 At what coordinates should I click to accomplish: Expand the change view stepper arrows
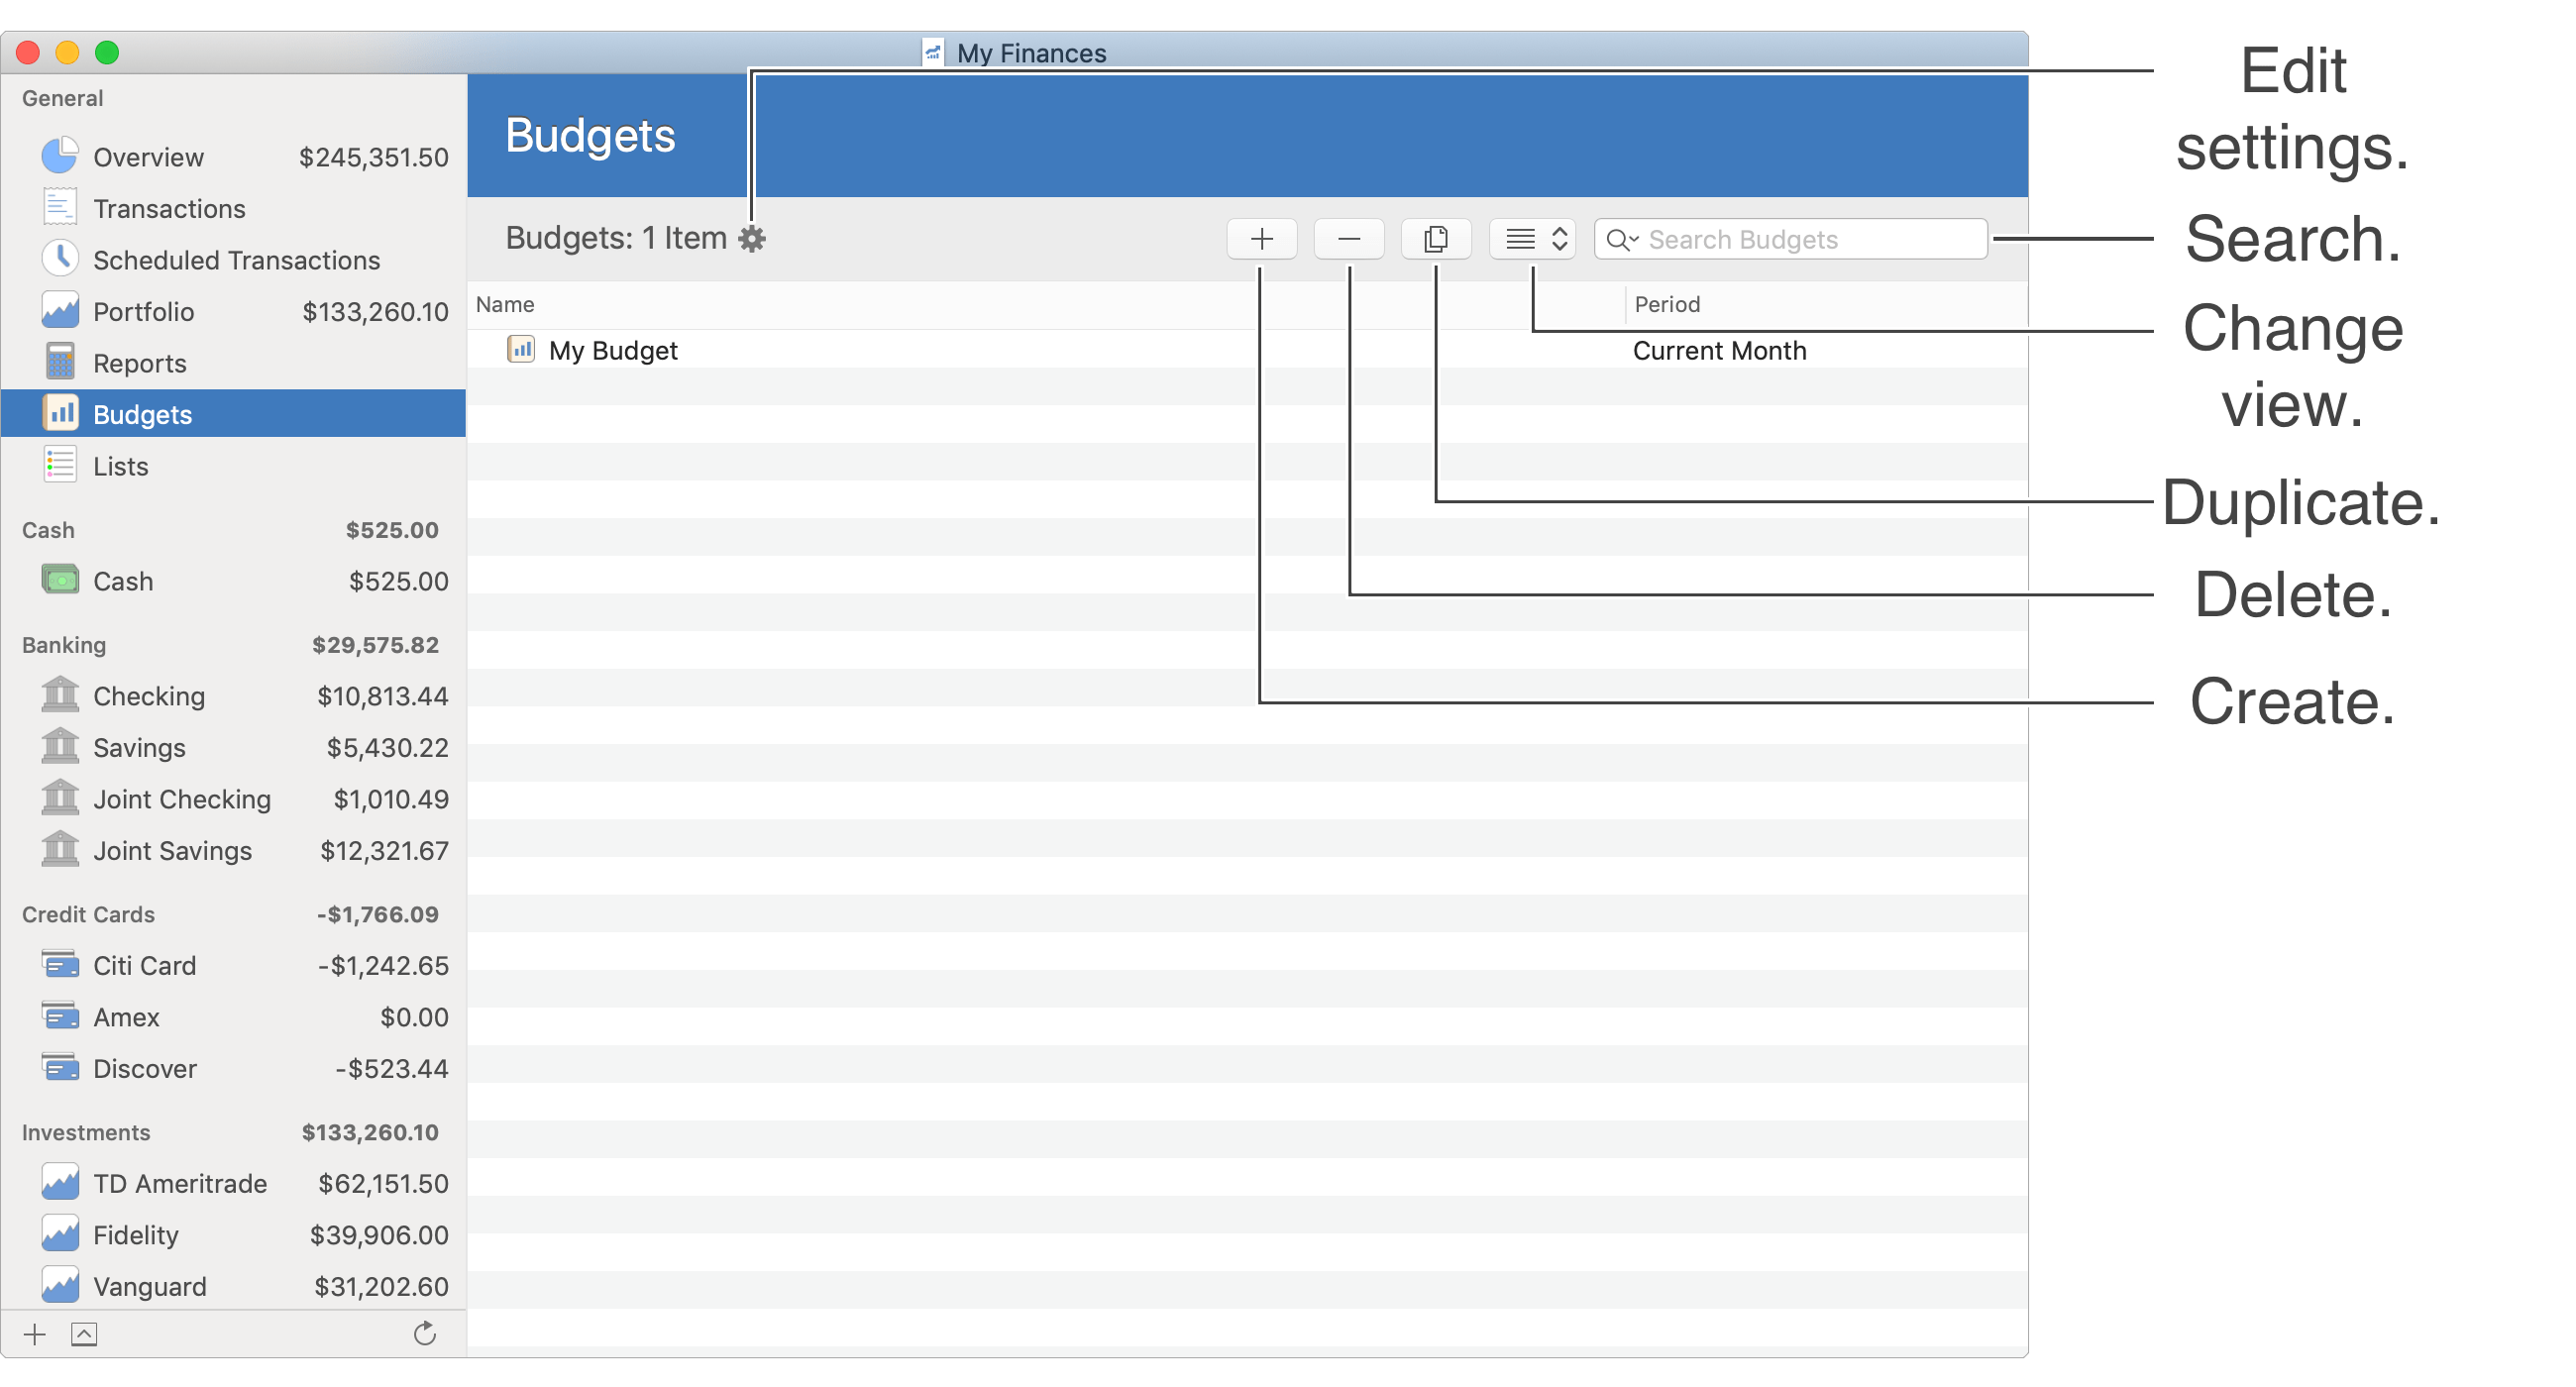pos(1557,236)
